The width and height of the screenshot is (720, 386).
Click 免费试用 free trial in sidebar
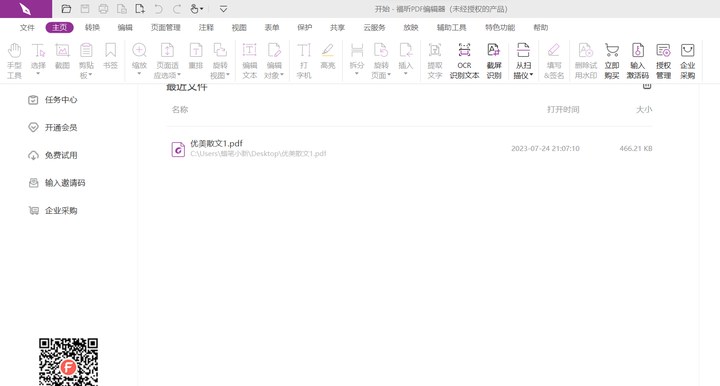pos(52,155)
